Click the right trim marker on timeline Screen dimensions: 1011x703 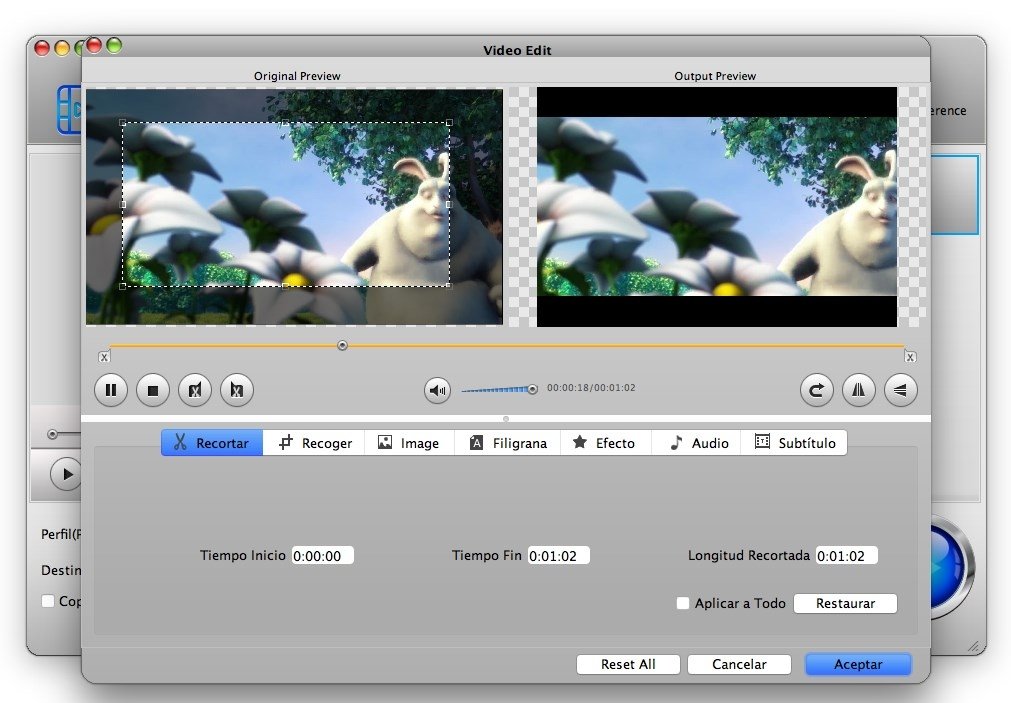tap(910, 357)
